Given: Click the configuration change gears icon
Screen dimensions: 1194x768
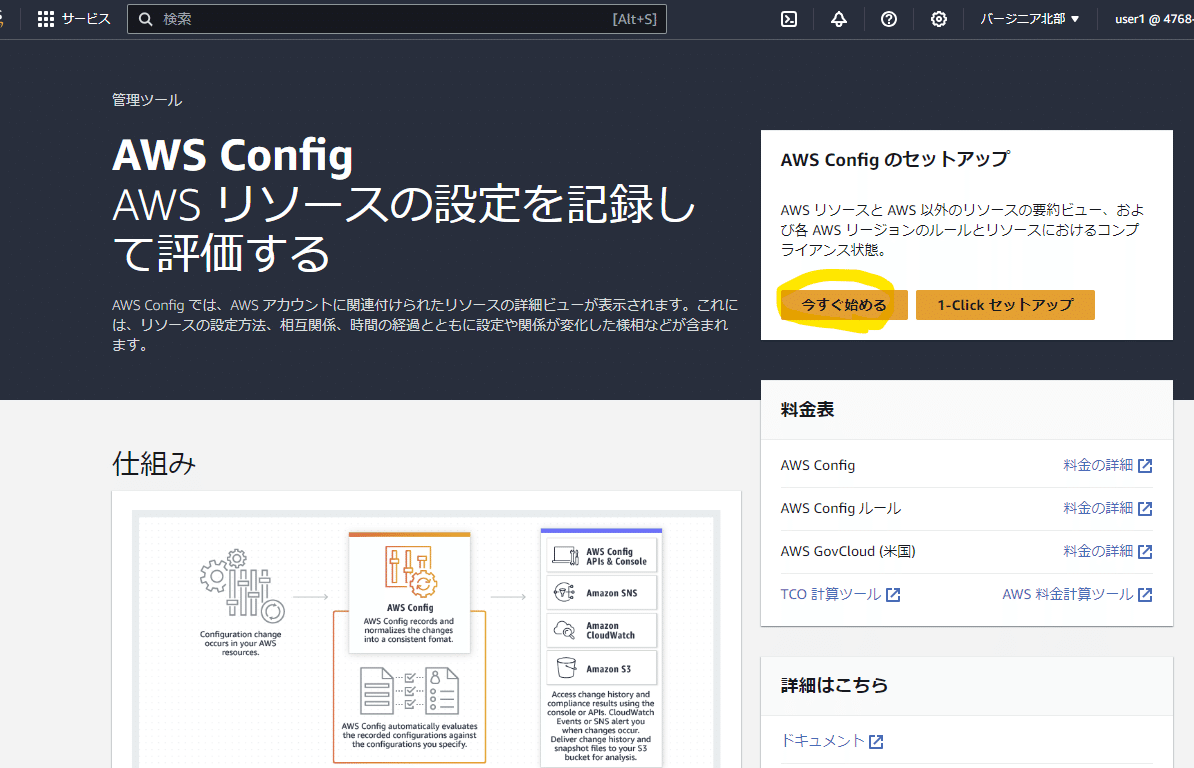Looking at the screenshot, I should 241,585.
